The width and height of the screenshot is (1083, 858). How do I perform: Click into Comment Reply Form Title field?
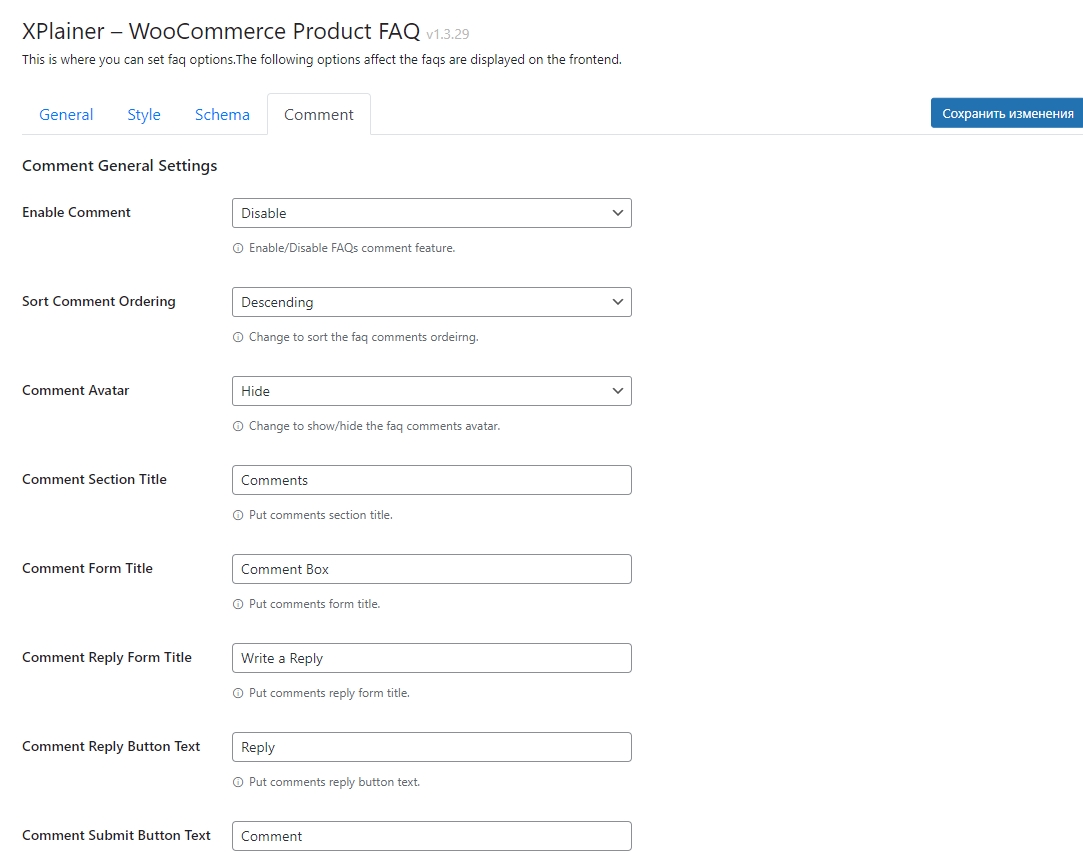coord(432,658)
